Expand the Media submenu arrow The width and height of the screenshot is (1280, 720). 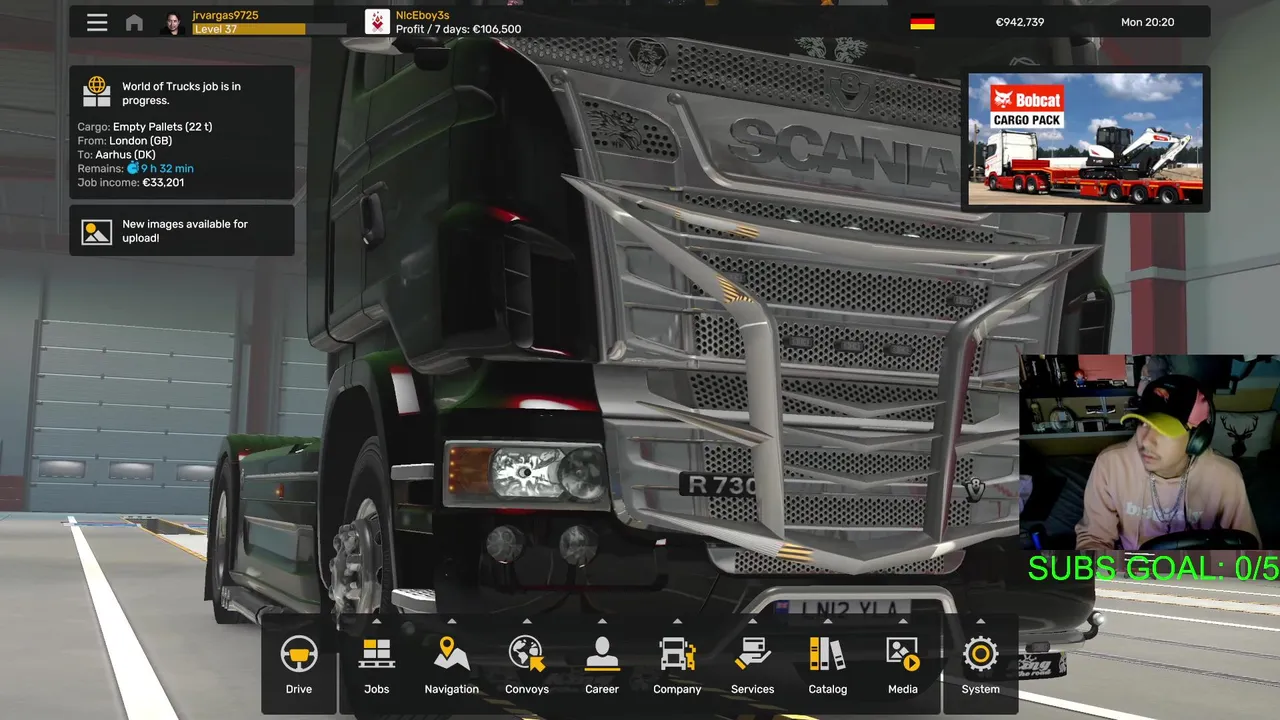(903, 621)
